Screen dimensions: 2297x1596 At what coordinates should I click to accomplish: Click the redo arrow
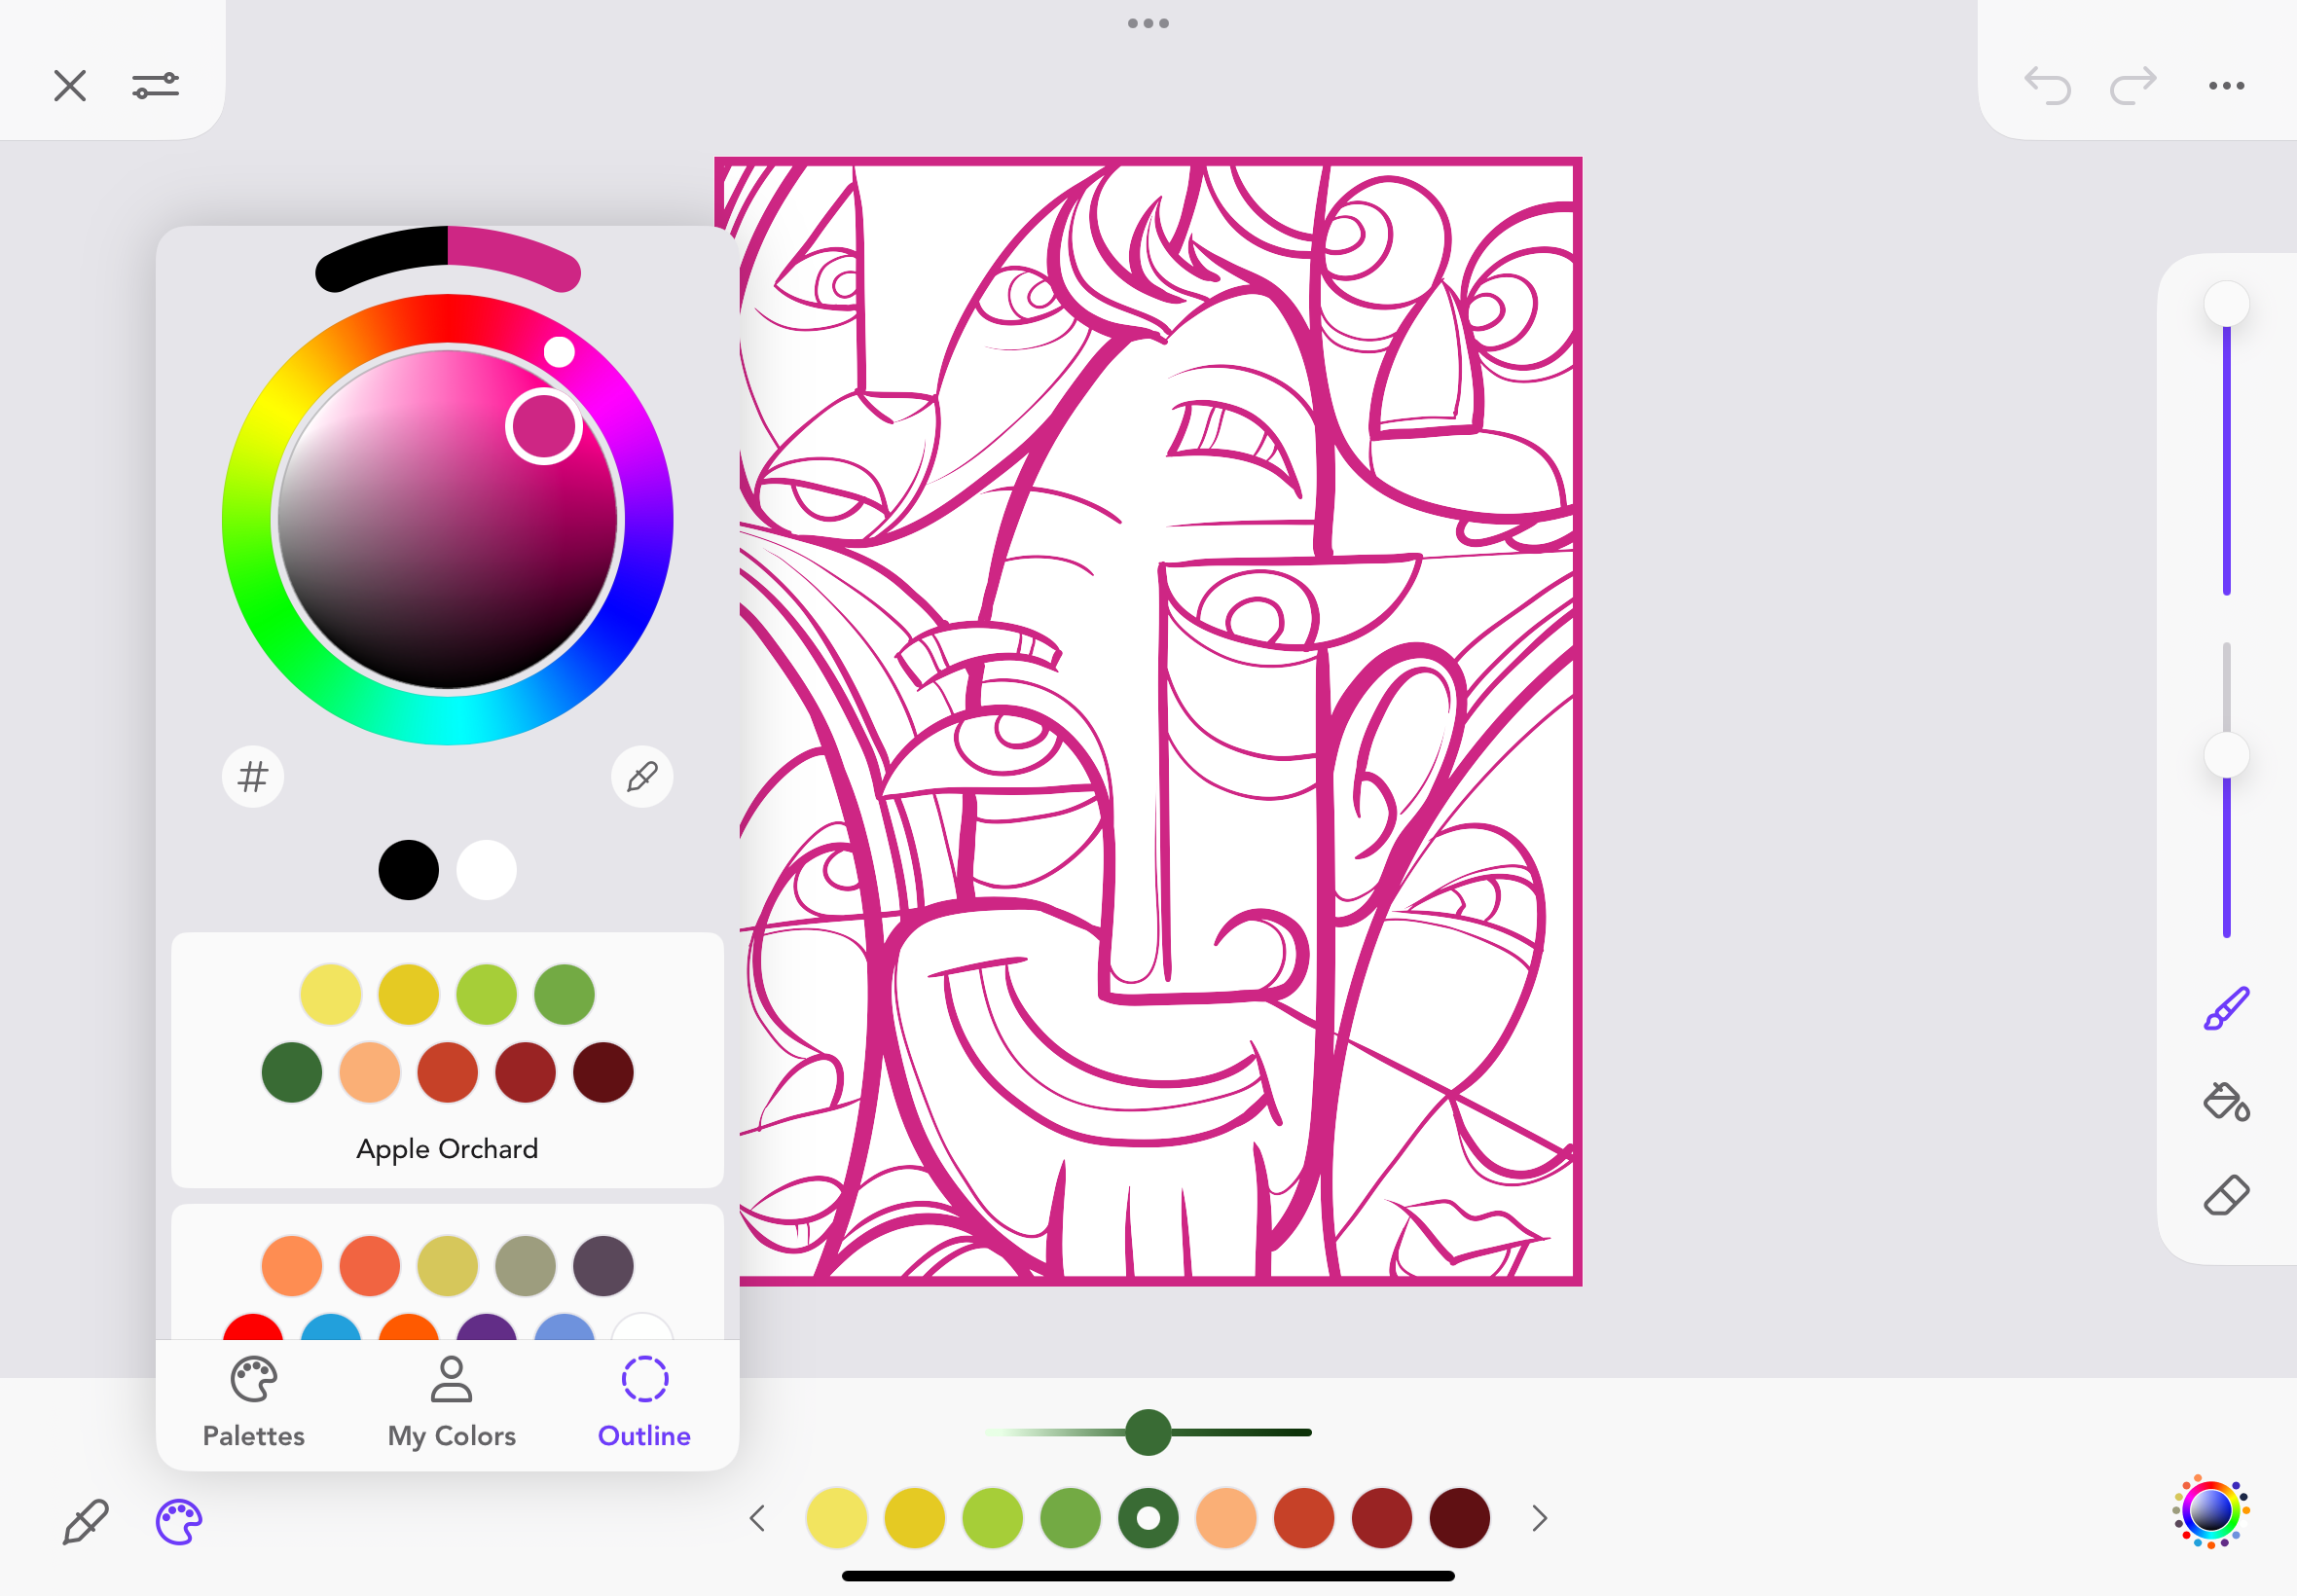[2132, 86]
